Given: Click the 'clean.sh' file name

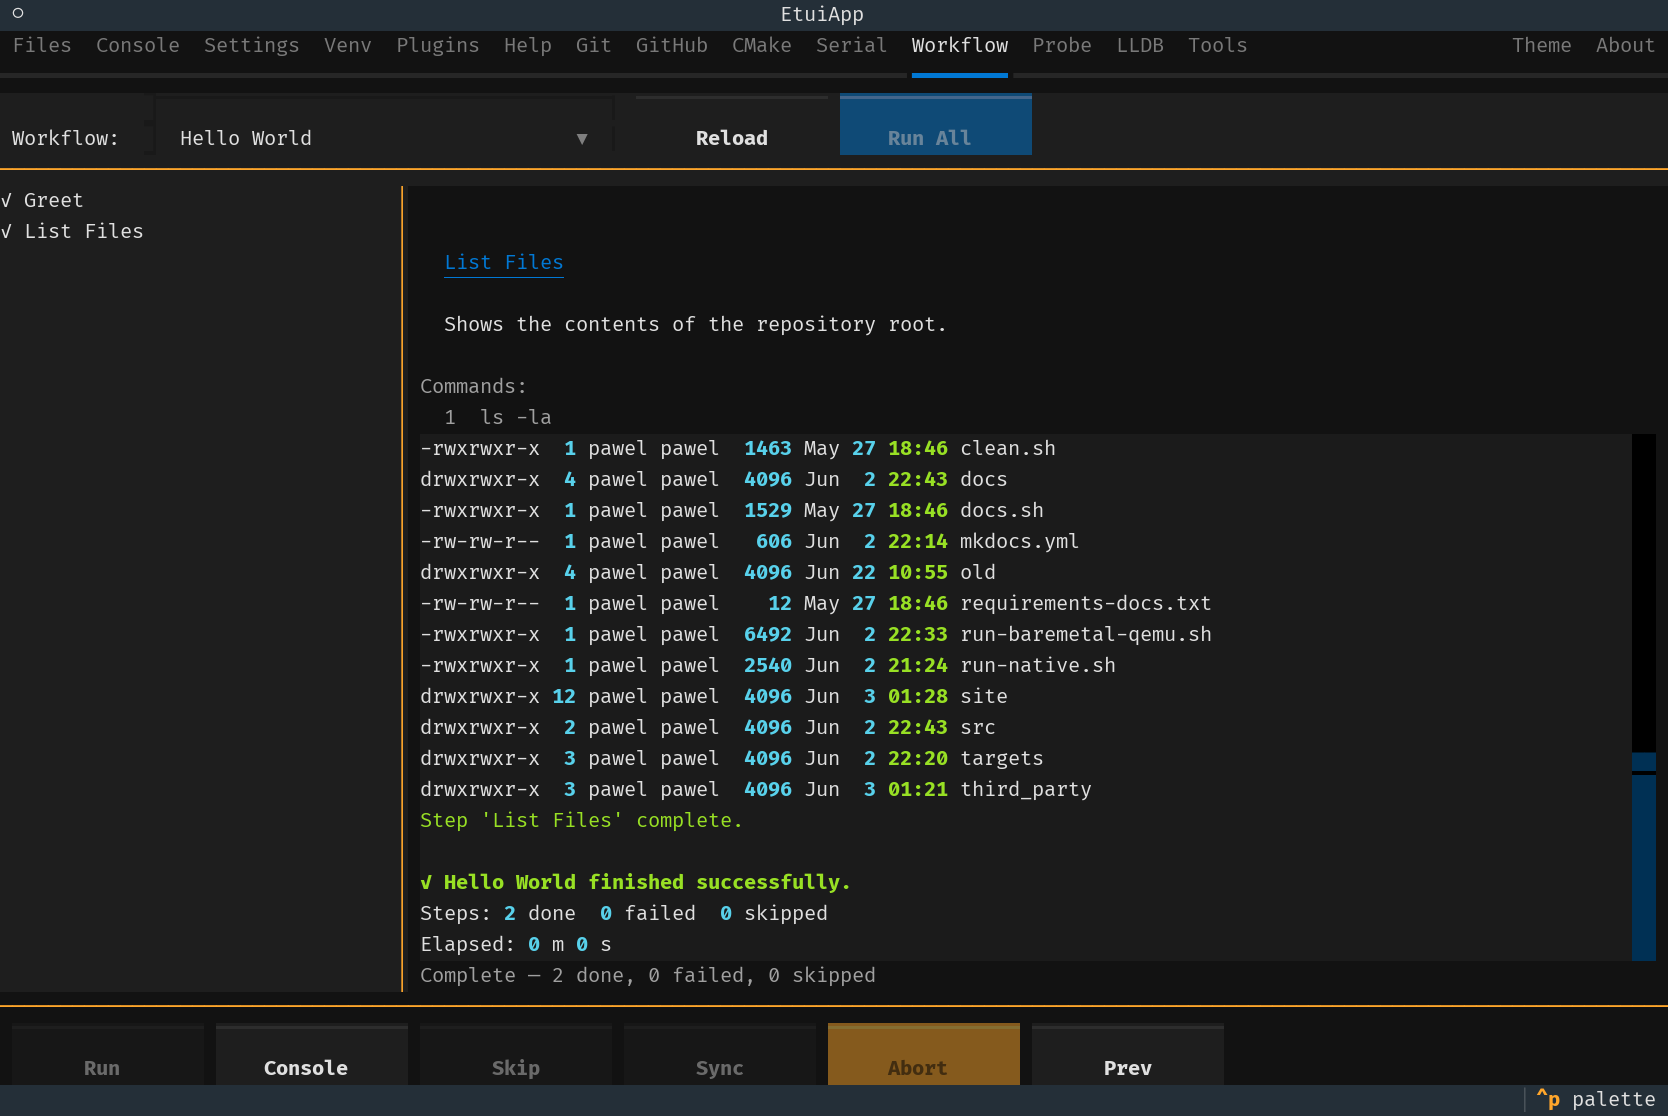Looking at the screenshot, I should [1008, 448].
